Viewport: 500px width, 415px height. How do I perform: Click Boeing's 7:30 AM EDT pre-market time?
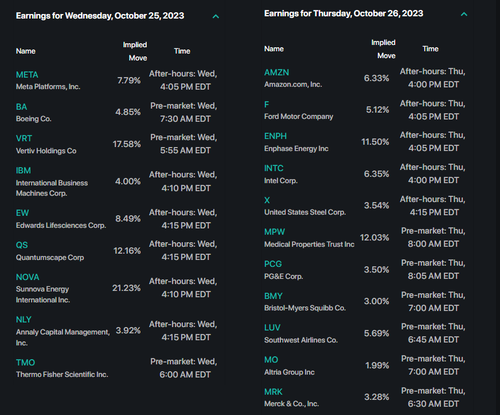(x=185, y=119)
